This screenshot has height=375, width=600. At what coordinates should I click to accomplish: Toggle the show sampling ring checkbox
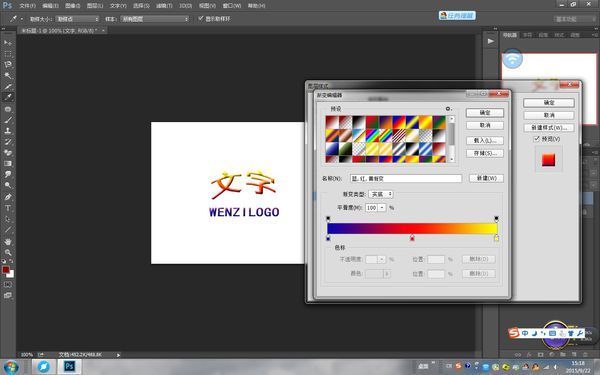click(201, 18)
